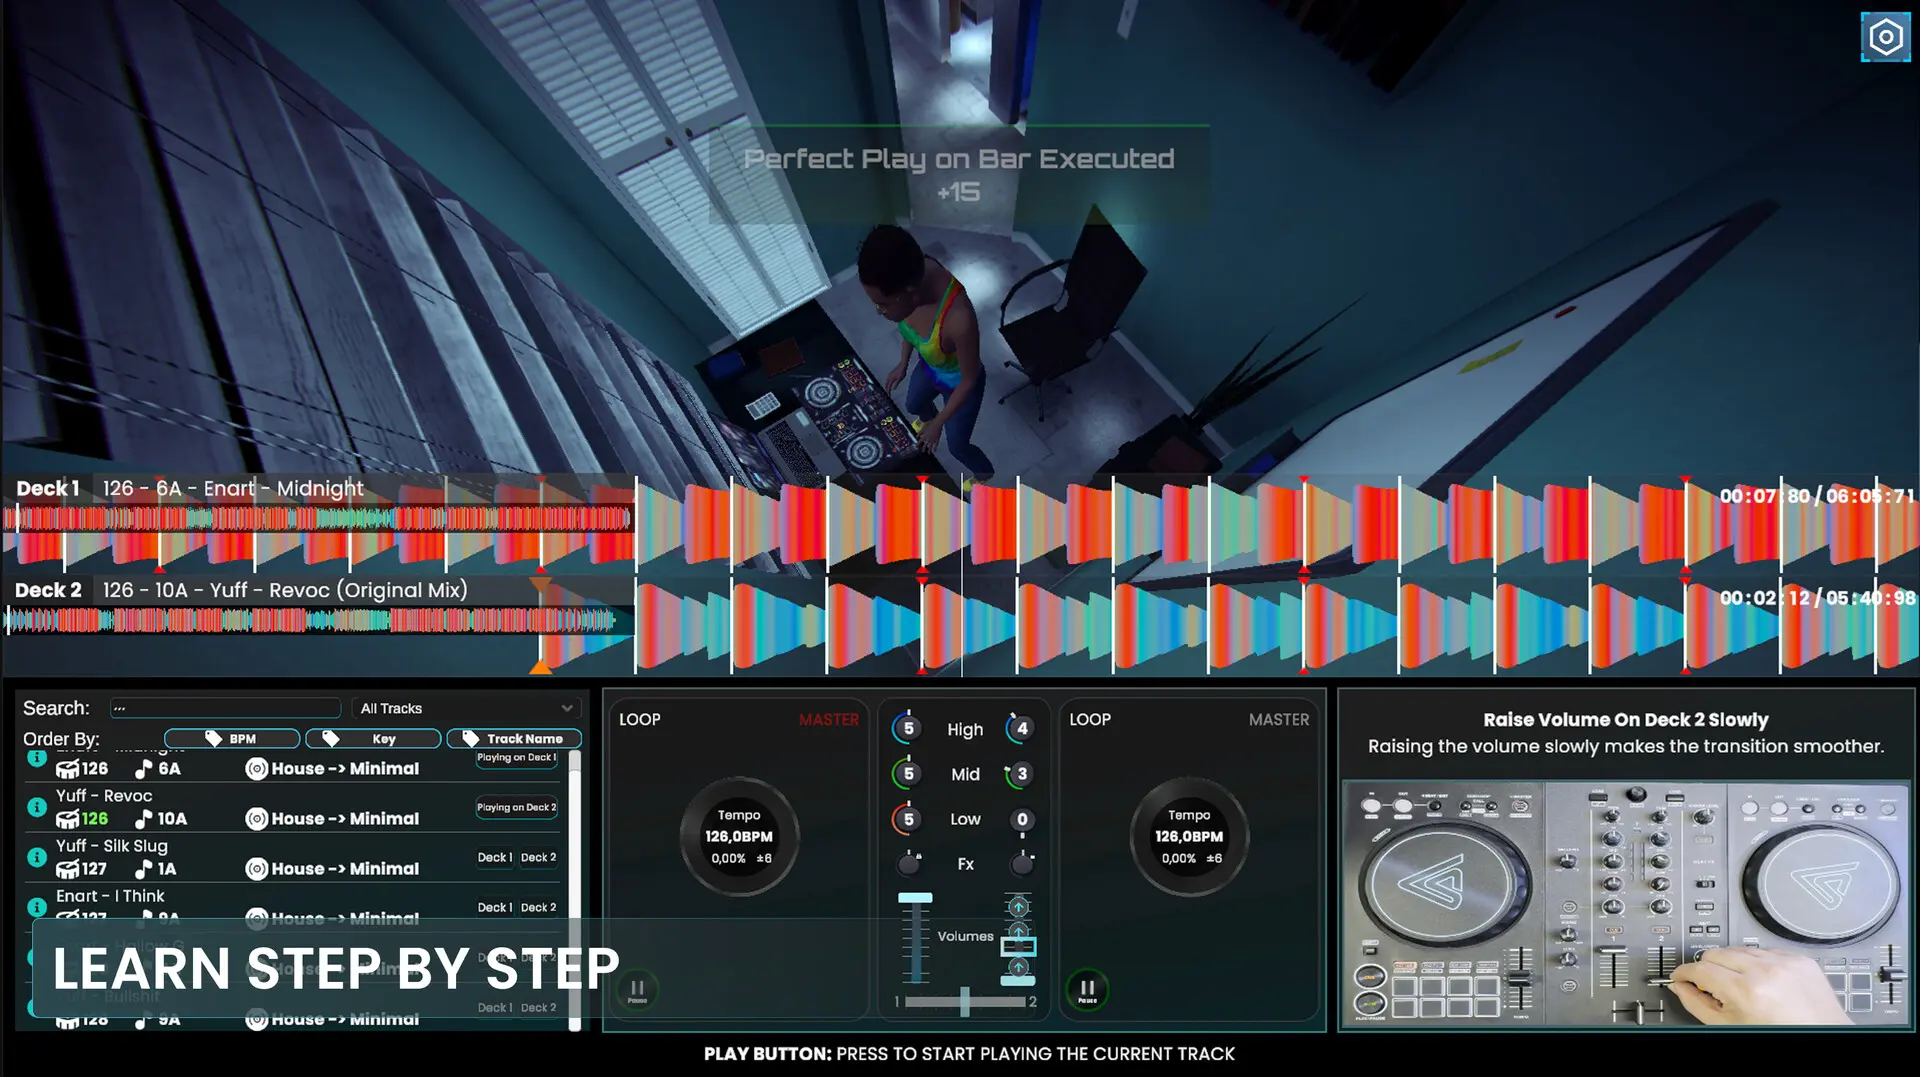Click the vinyl genre icon in Silk Slug row
Screen dimensions: 1920x1077
click(x=257, y=869)
